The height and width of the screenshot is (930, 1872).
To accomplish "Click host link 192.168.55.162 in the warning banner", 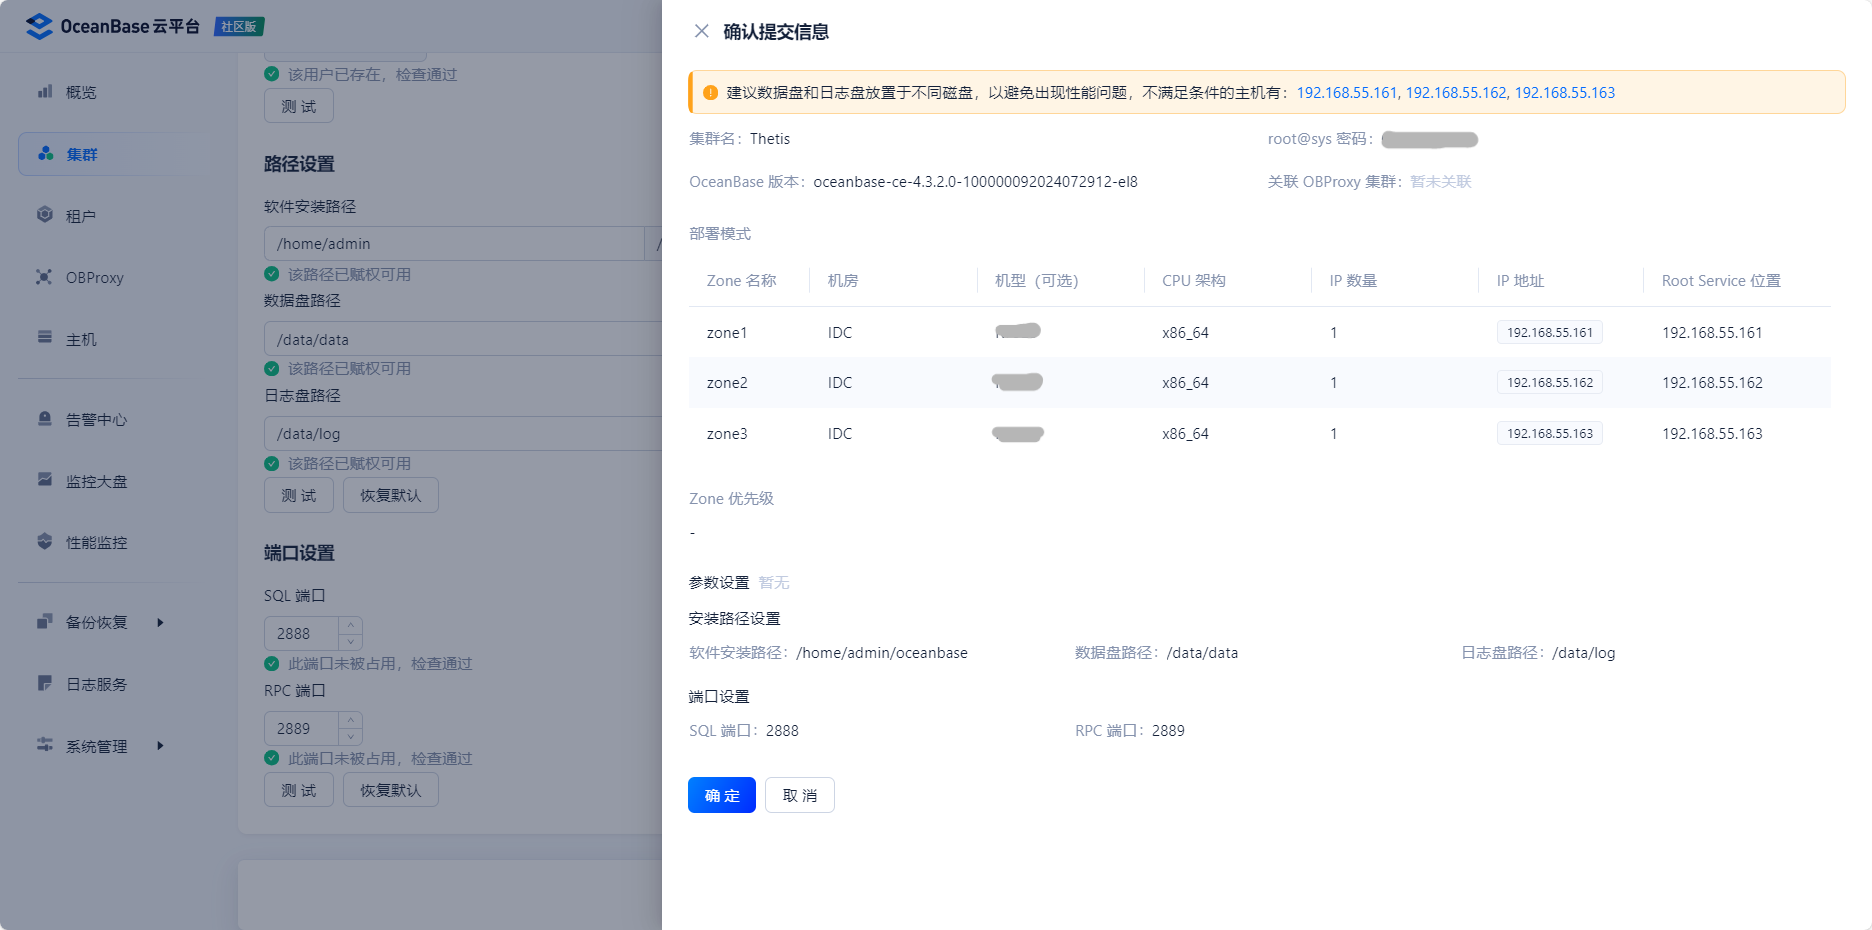I will click(1456, 92).
